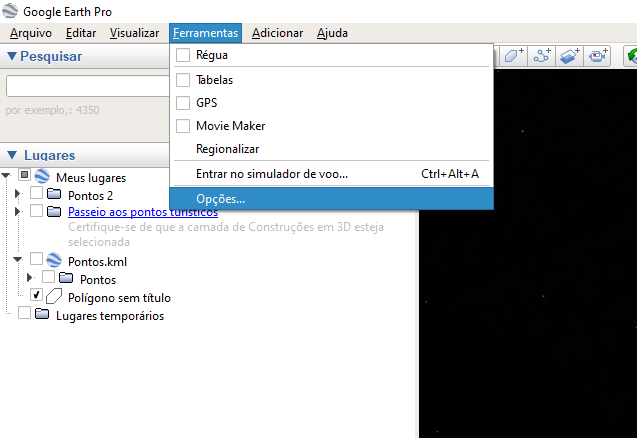Click the Record a Tour camera icon
637x438 pixels.
pos(598,56)
